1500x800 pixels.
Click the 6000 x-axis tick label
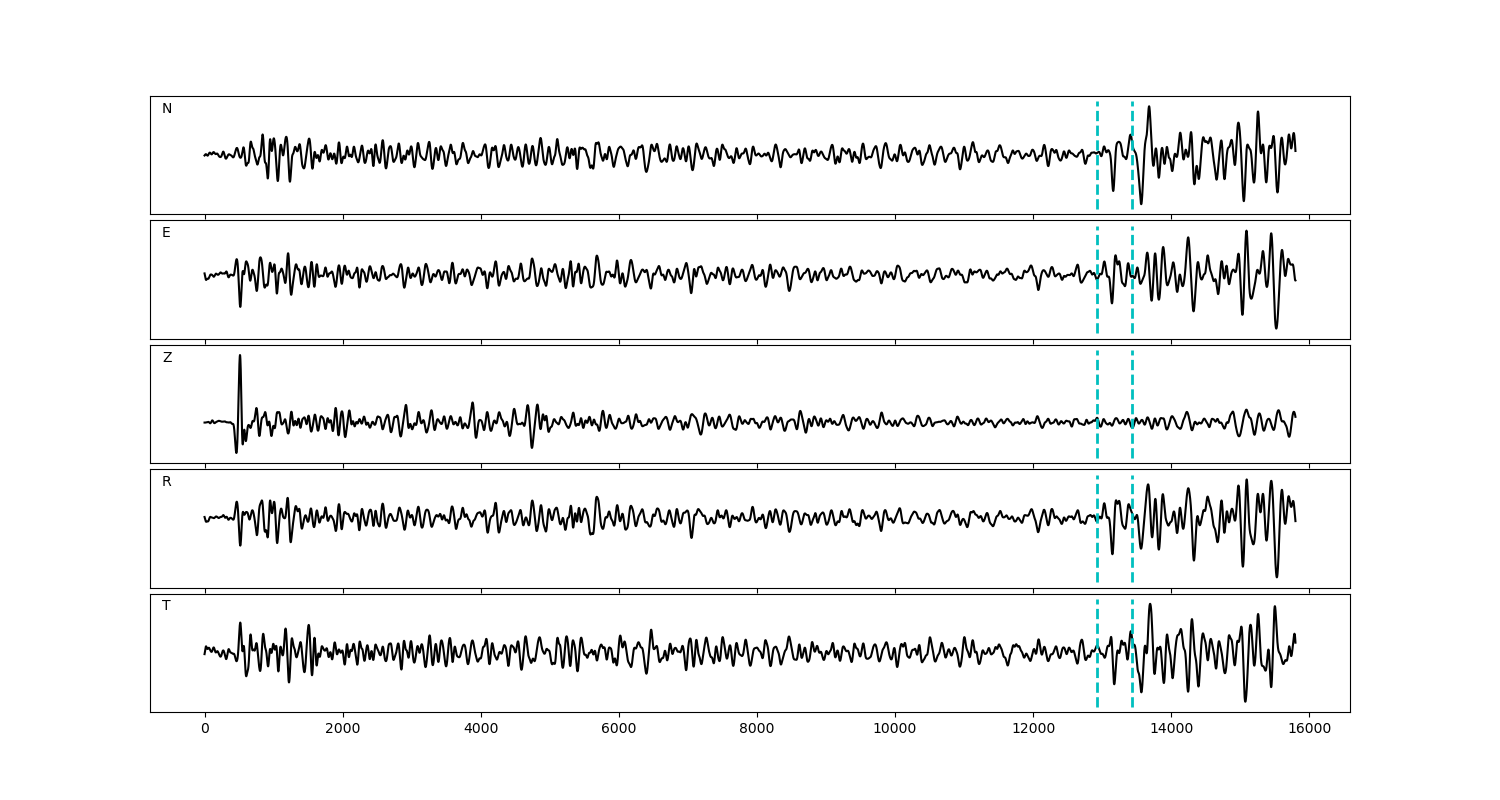pos(619,729)
